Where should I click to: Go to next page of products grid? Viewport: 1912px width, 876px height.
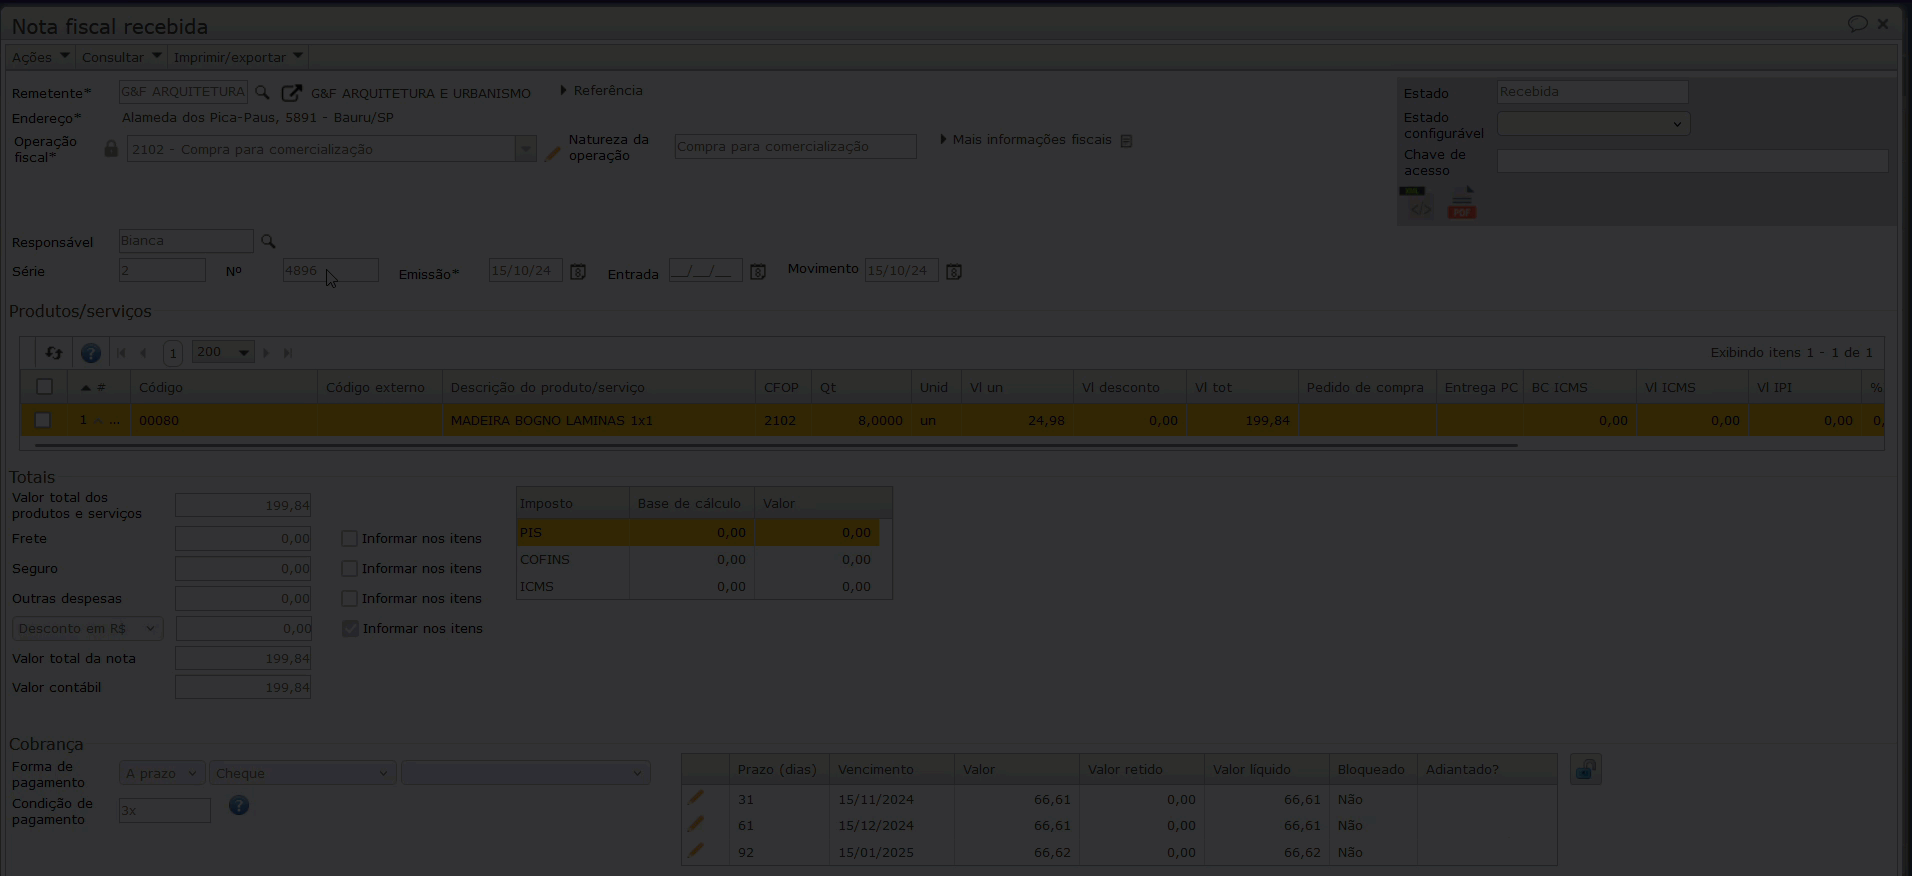(x=266, y=353)
